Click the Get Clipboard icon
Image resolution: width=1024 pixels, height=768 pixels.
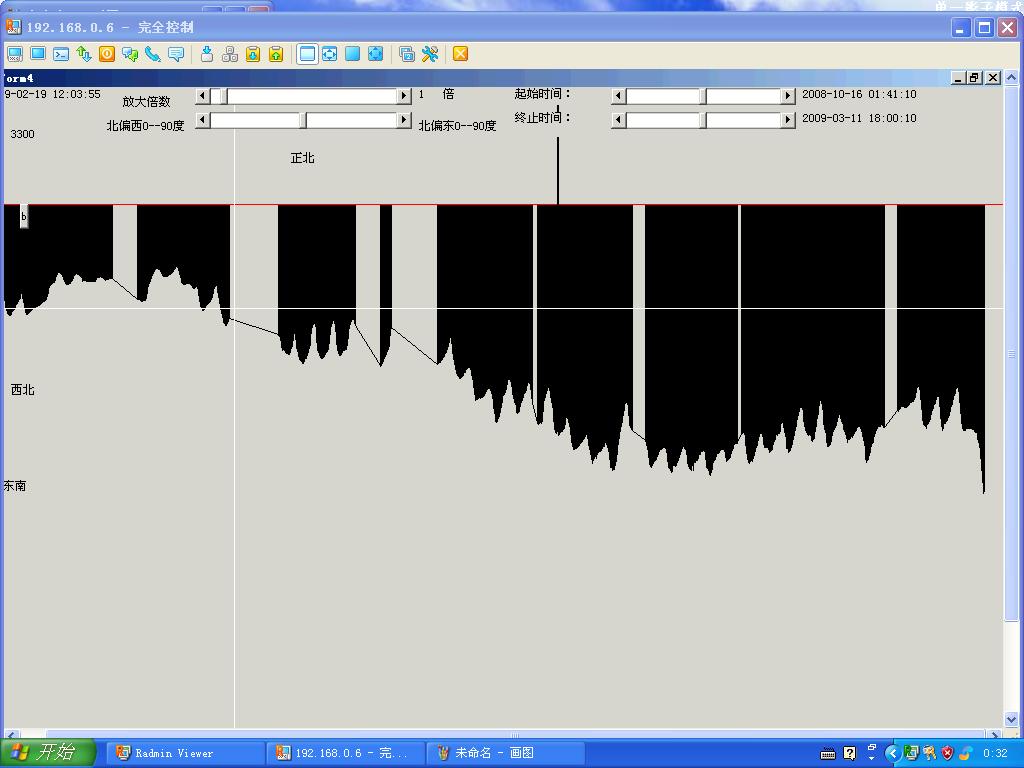pos(276,54)
